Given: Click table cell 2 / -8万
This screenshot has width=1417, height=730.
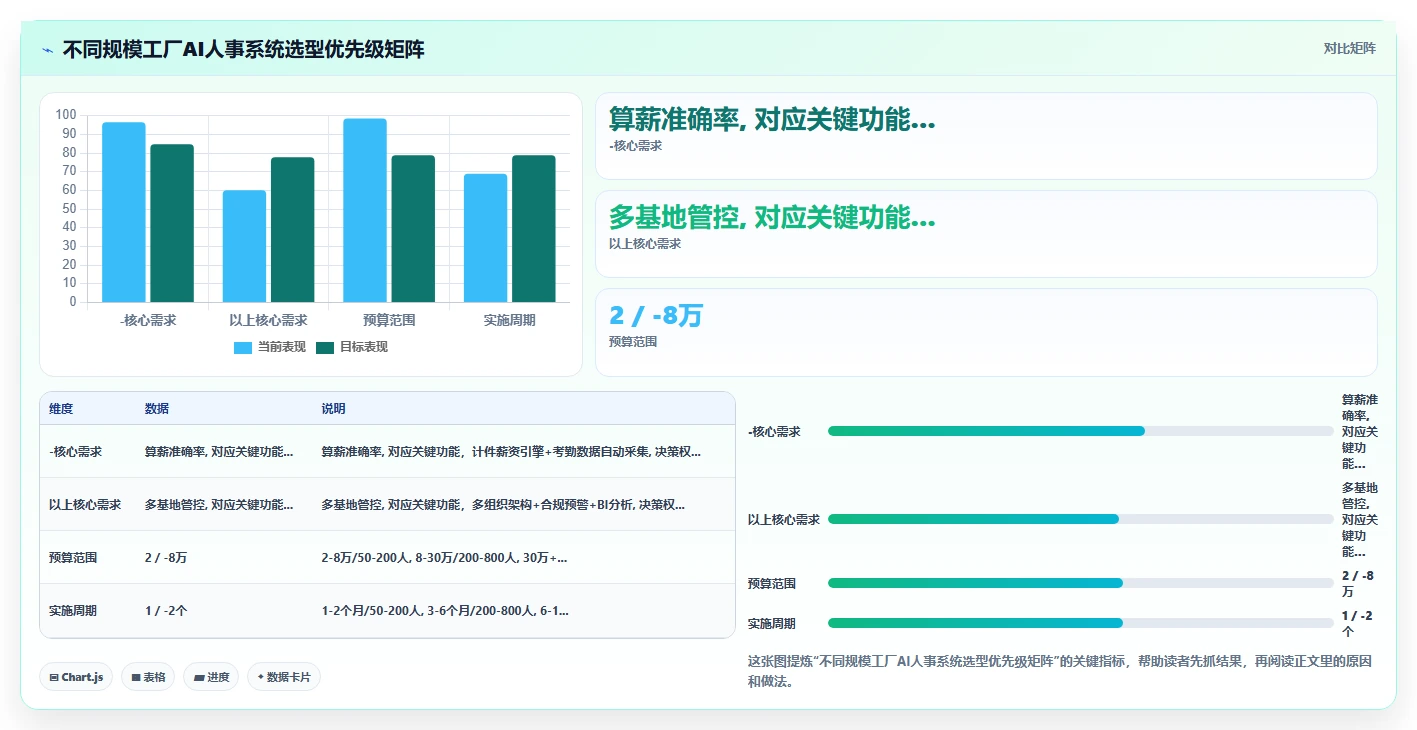Looking at the screenshot, I should pos(166,558).
